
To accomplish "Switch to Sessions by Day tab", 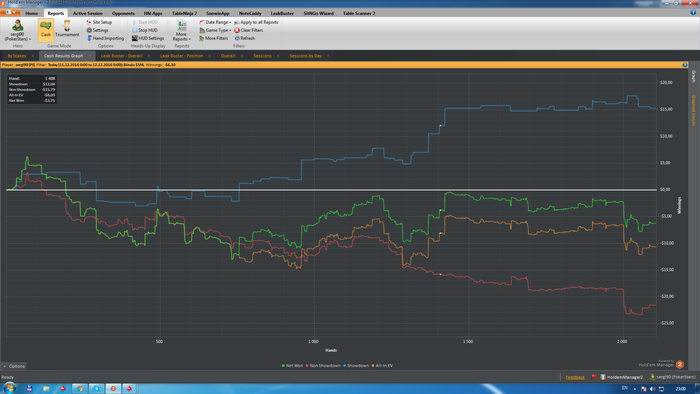I will pos(305,56).
